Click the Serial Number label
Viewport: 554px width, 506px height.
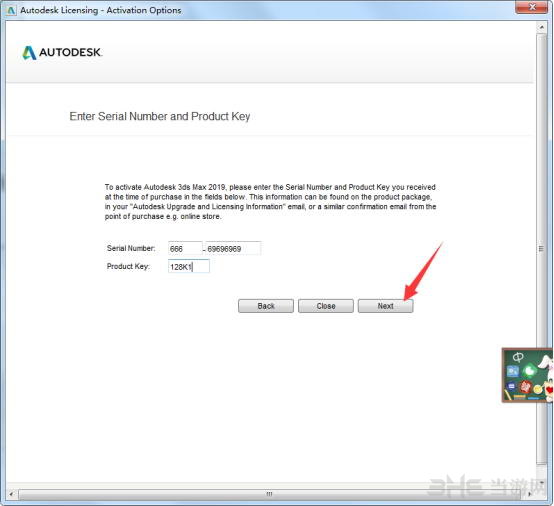tap(131, 248)
